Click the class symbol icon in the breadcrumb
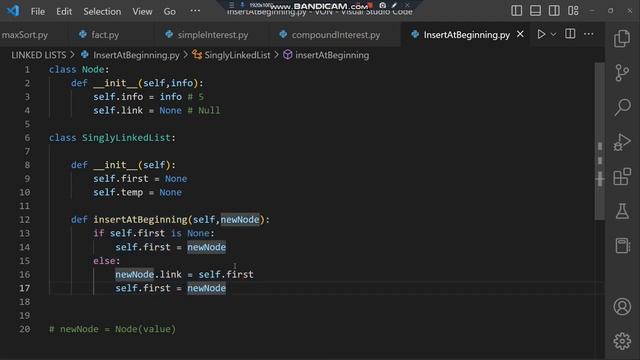The image size is (640, 360). 197,55
